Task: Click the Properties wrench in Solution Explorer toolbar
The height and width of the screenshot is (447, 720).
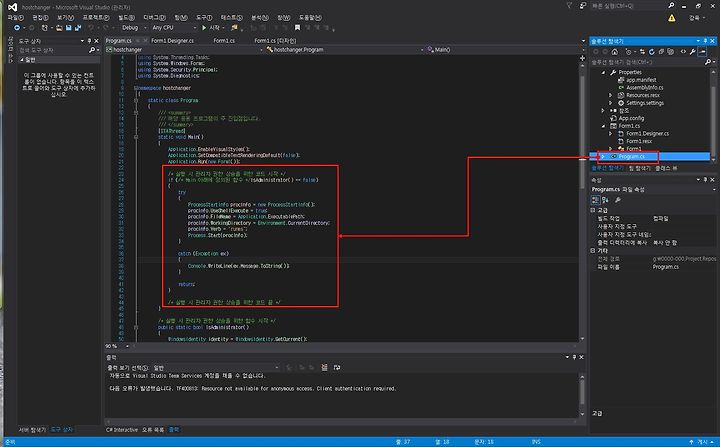Action: tap(692, 51)
